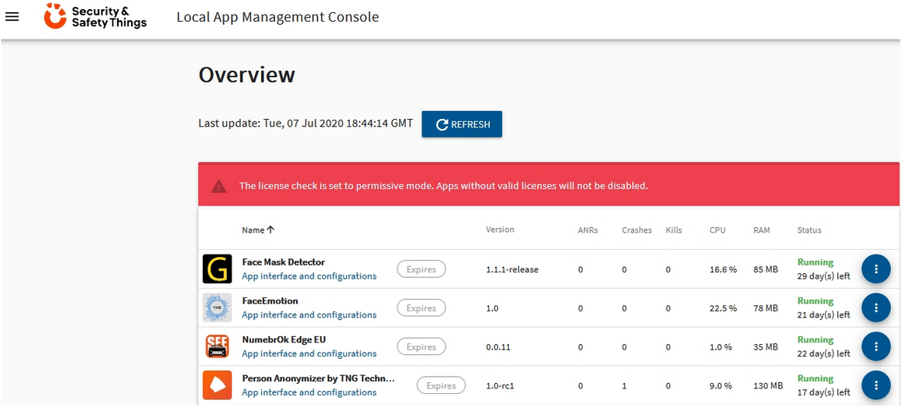Viewport: 906px width, 407px height.
Task: Click the Security & Safety Things logo
Action: tap(95, 17)
